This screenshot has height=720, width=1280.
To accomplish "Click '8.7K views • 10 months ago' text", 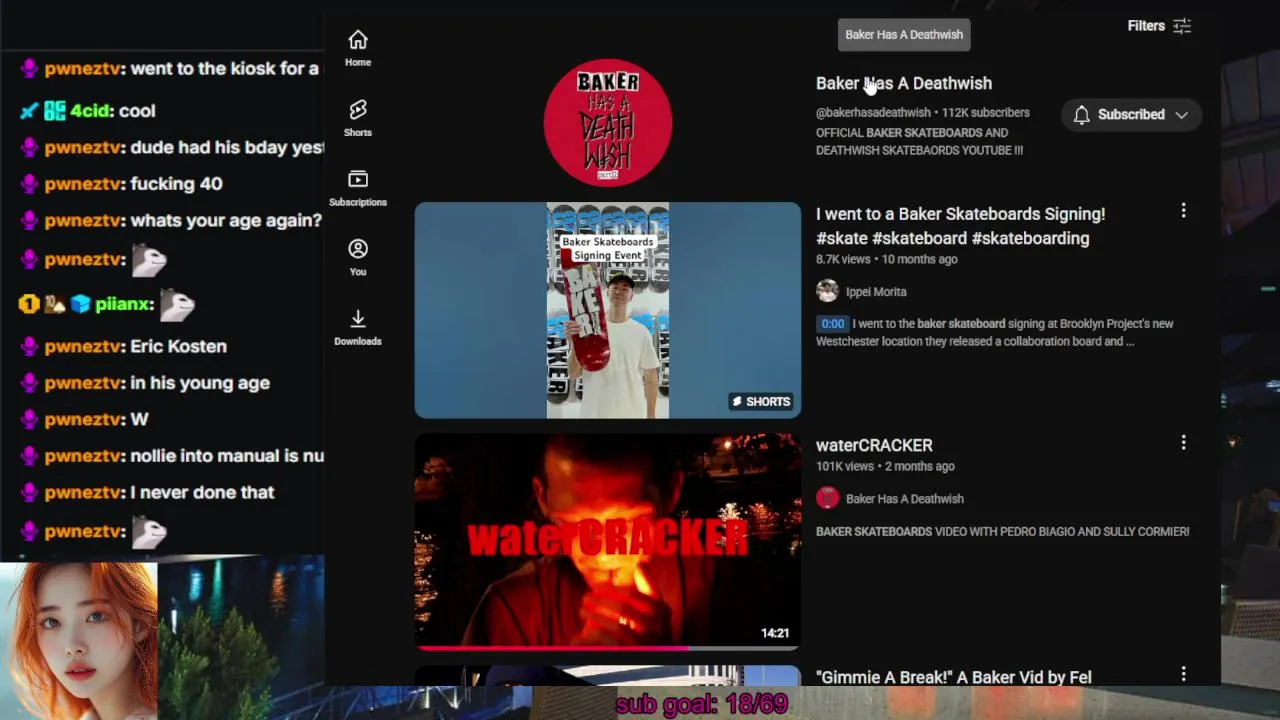I will tap(886, 259).
